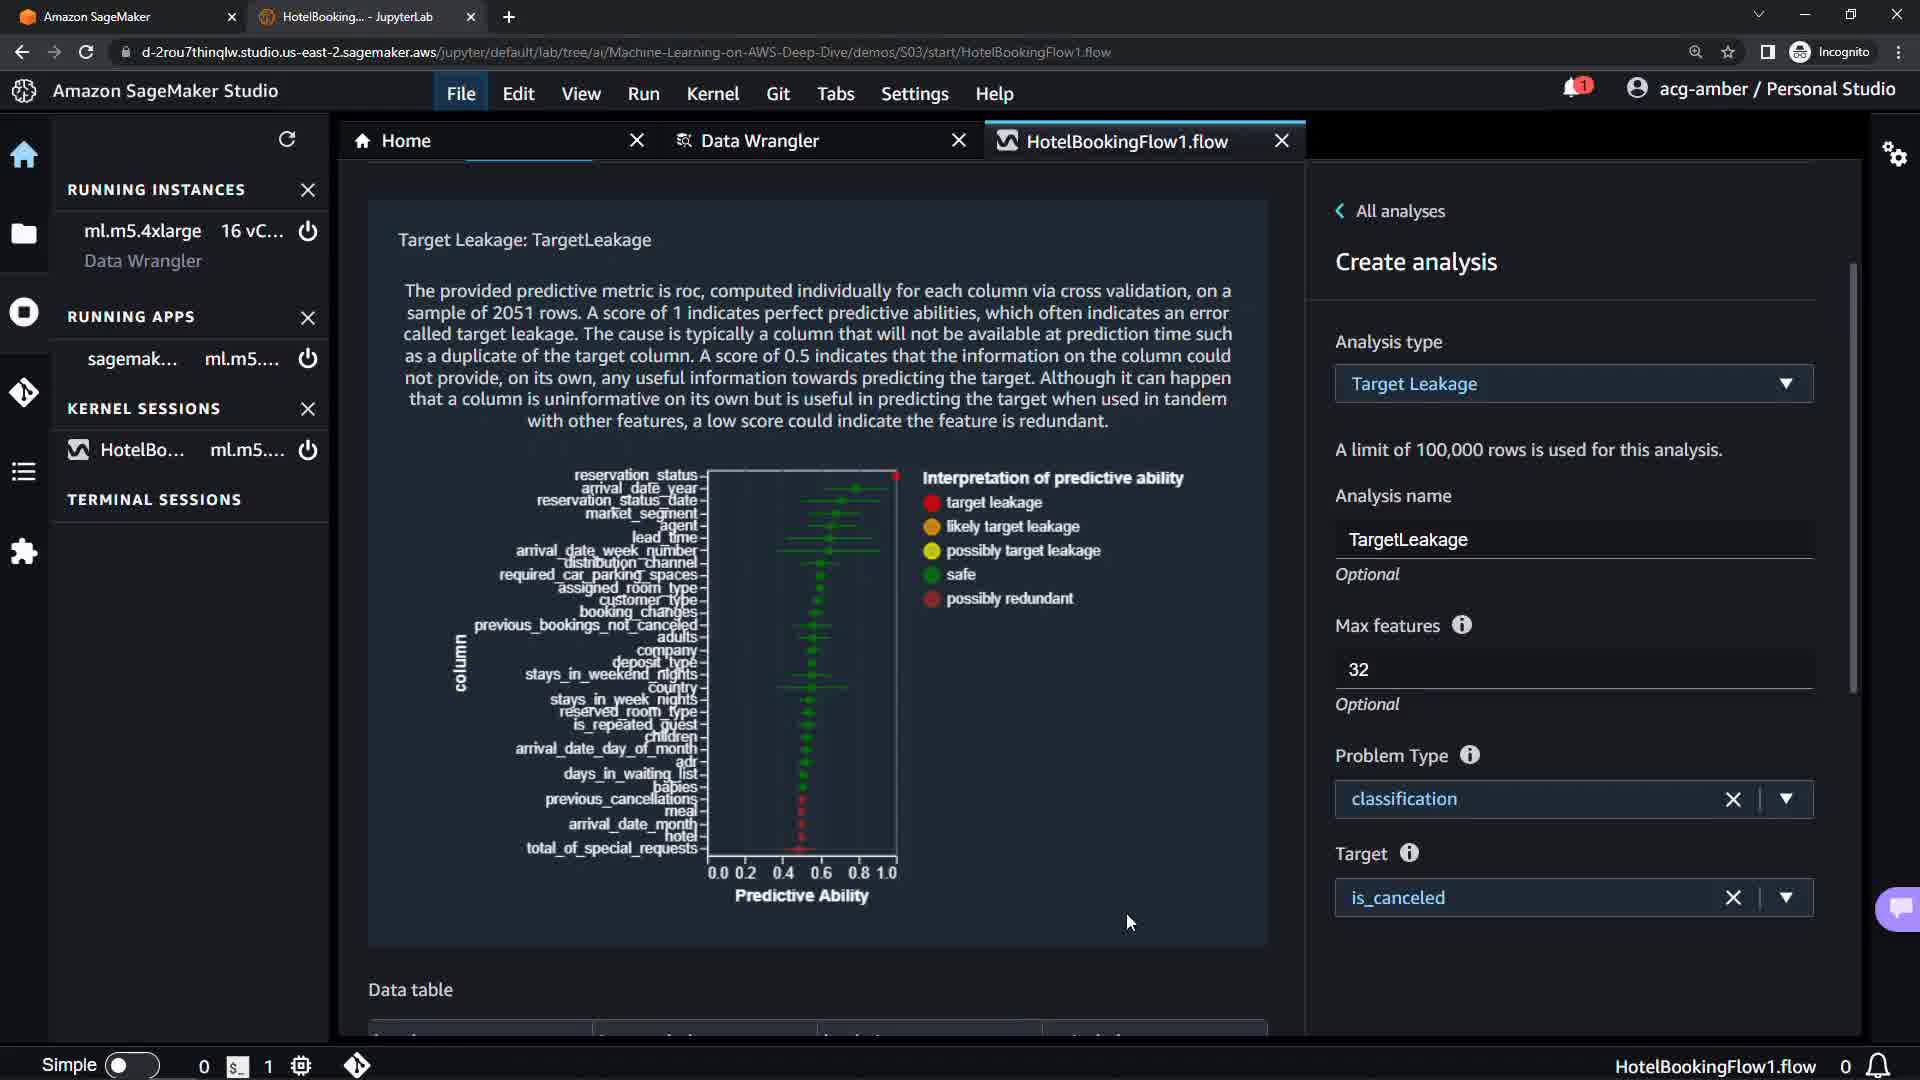Expand the Analysis type dropdown
Screen dimensions: 1920x1080
click(1573, 384)
